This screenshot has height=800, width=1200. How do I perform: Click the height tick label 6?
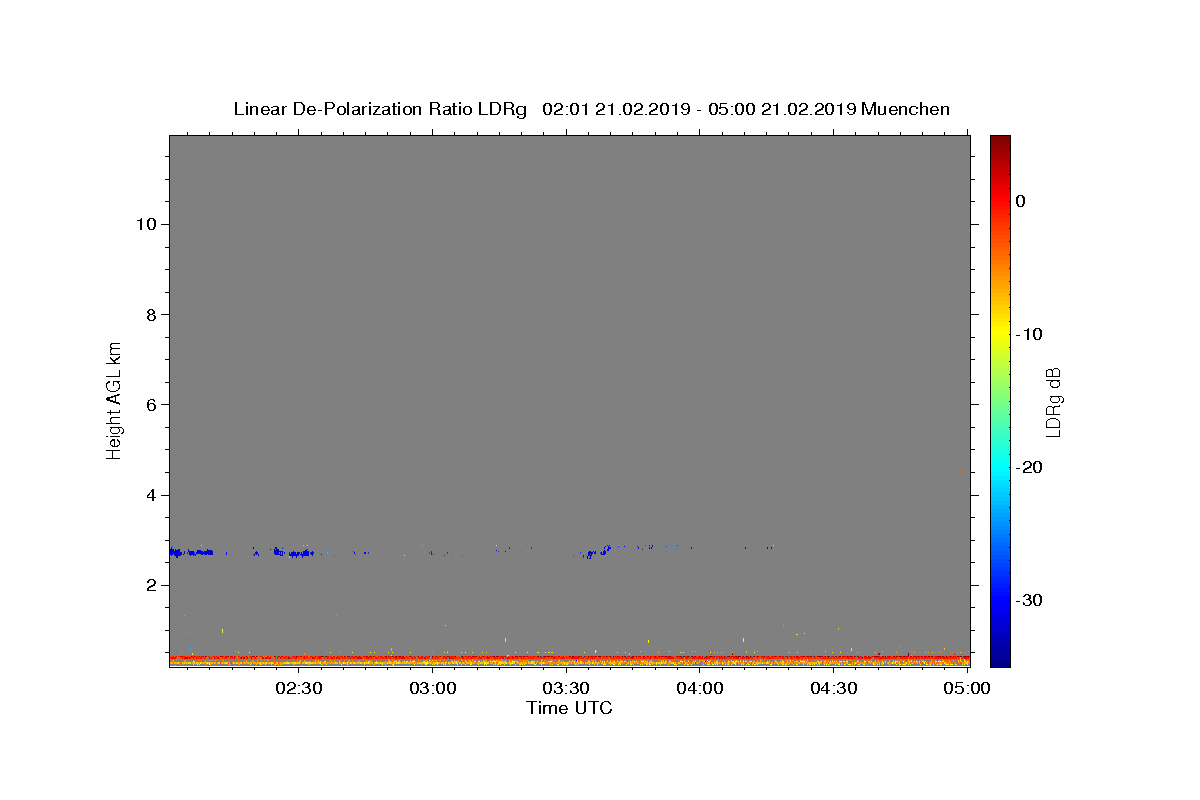click(x=151, y=405)
